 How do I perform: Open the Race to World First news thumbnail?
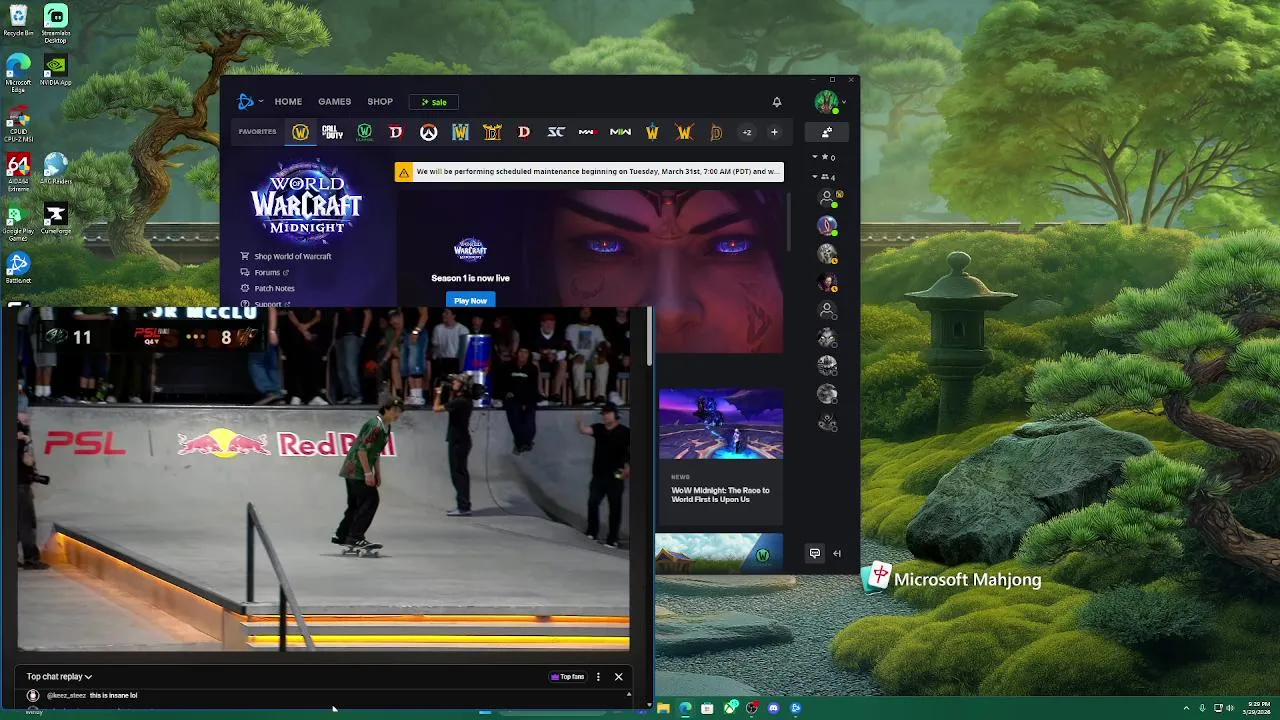coord(721,424)
